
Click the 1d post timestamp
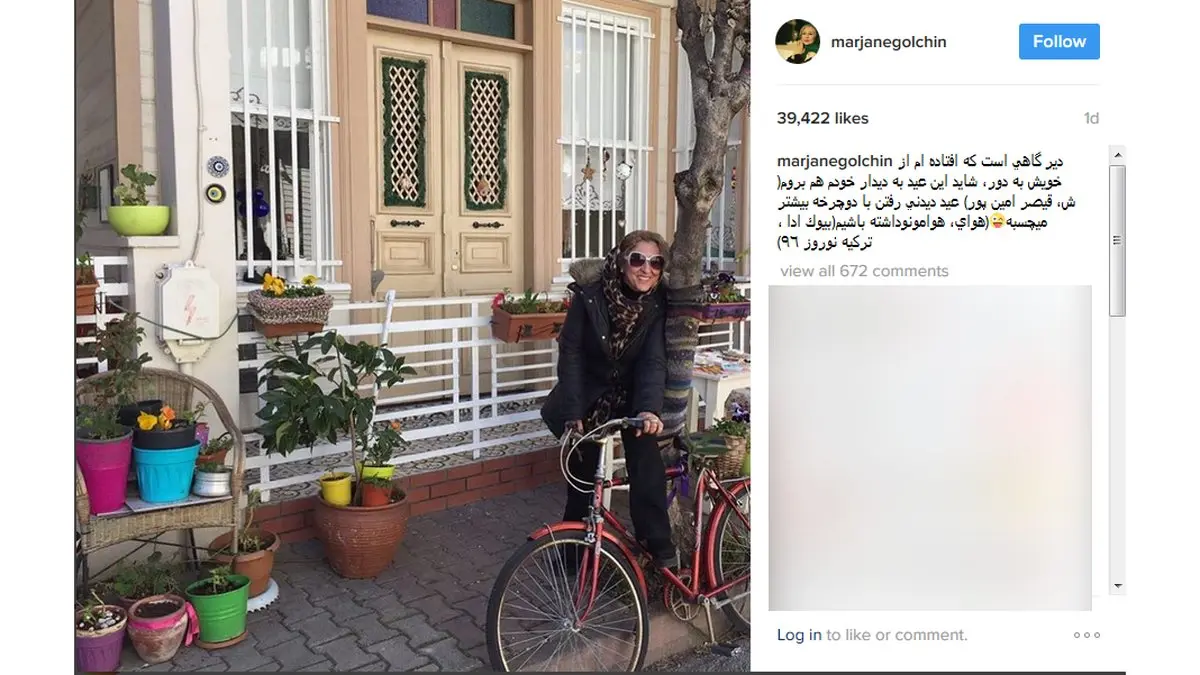point(1091,118)
